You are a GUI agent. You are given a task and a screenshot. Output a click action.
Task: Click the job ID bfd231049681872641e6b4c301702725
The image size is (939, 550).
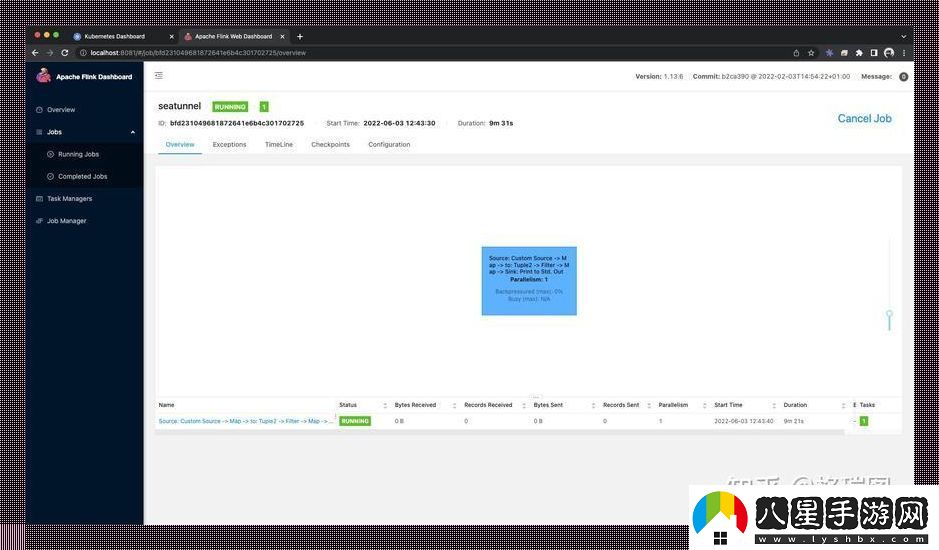click(x=237, y=123)
